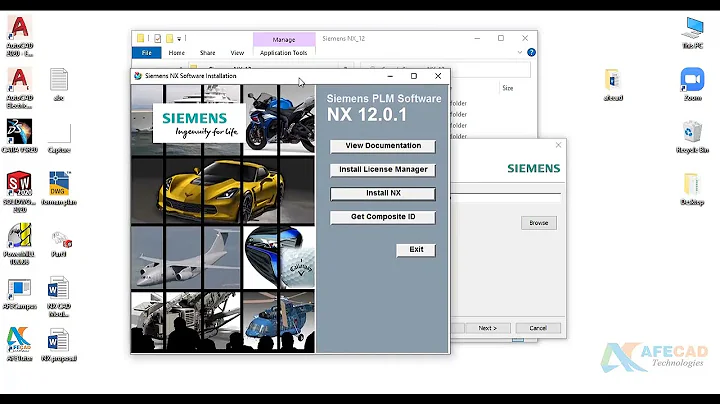
Task: Minimize the Siemens NX installer window
Action: [x=390, y=76]
